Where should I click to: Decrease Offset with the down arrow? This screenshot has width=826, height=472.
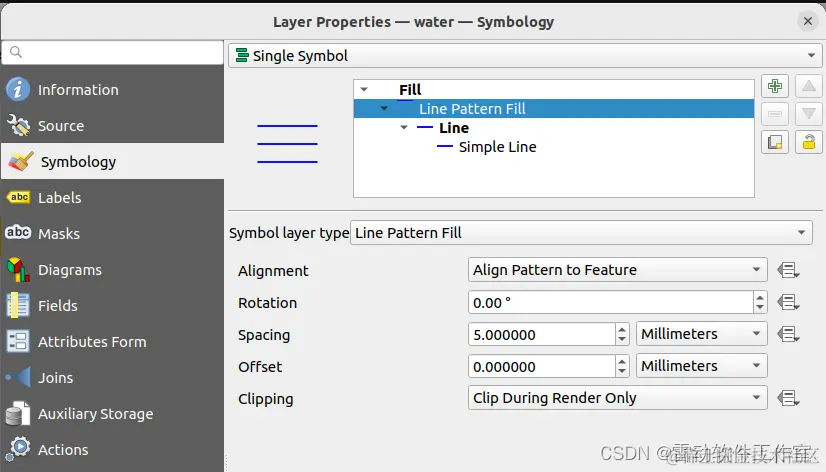pyautogui.click(x=622, y=371)
